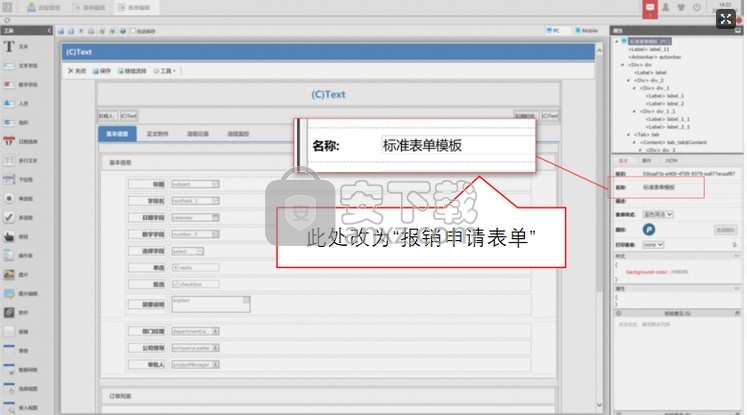Open the print form 'none' dropdown

tap(653, 245)
